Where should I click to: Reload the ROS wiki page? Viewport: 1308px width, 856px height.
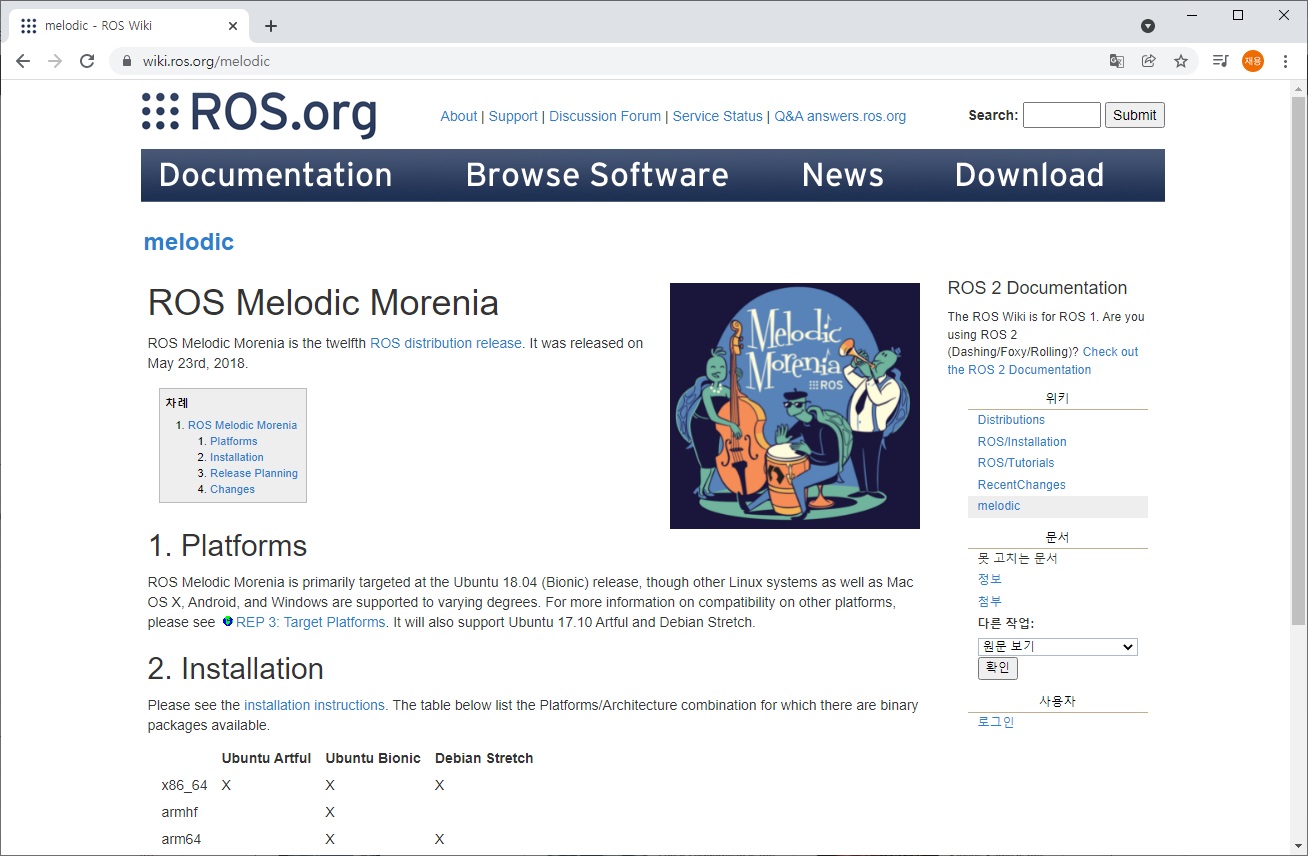pos(87,61)
